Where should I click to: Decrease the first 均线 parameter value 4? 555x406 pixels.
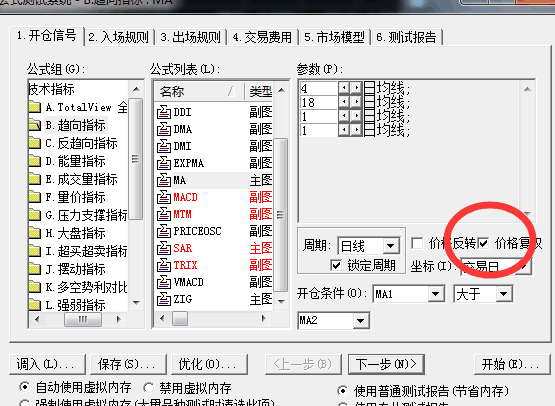click(x=344, y=87)
